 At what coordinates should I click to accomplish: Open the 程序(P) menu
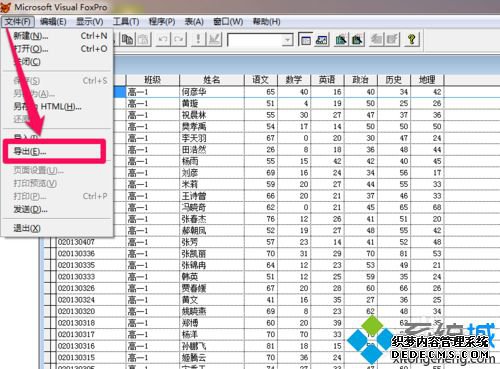162,22
